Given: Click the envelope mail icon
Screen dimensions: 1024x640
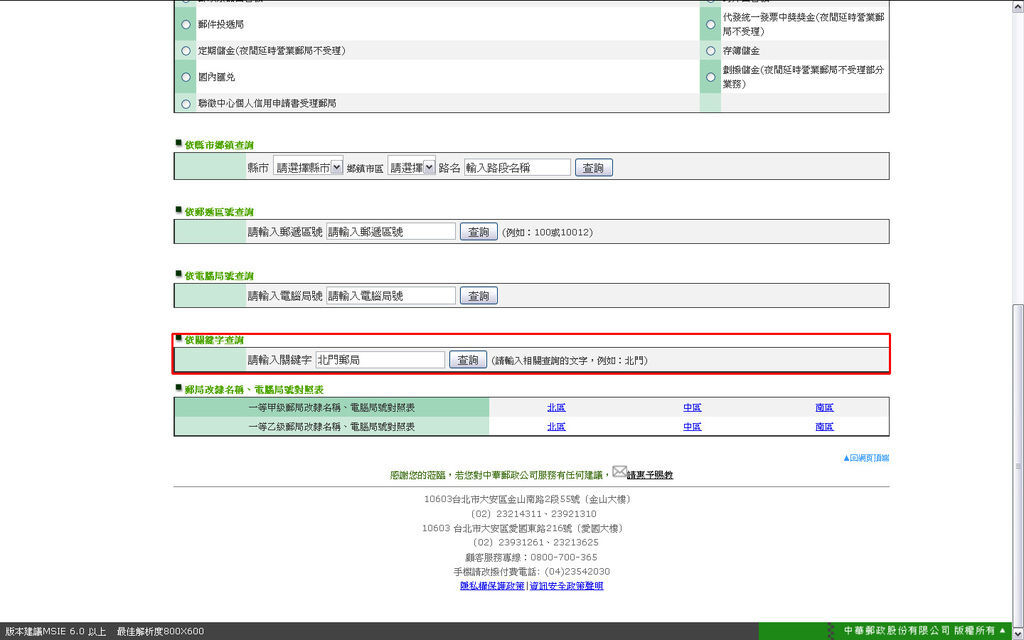Looking at the screenshot, I should coord(620,471).
